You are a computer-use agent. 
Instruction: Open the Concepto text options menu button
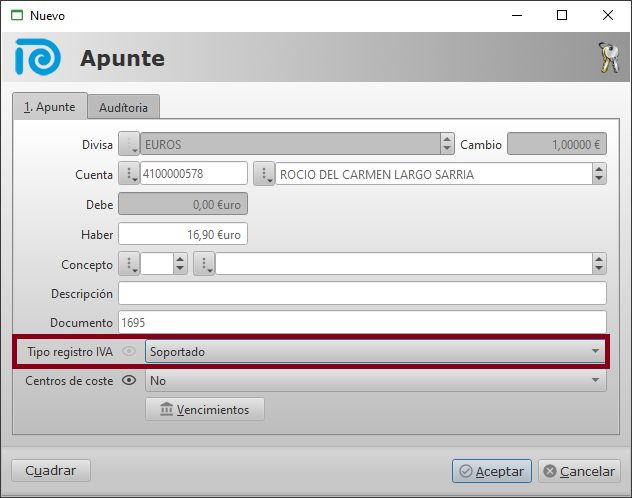click(x=204, y=264)
